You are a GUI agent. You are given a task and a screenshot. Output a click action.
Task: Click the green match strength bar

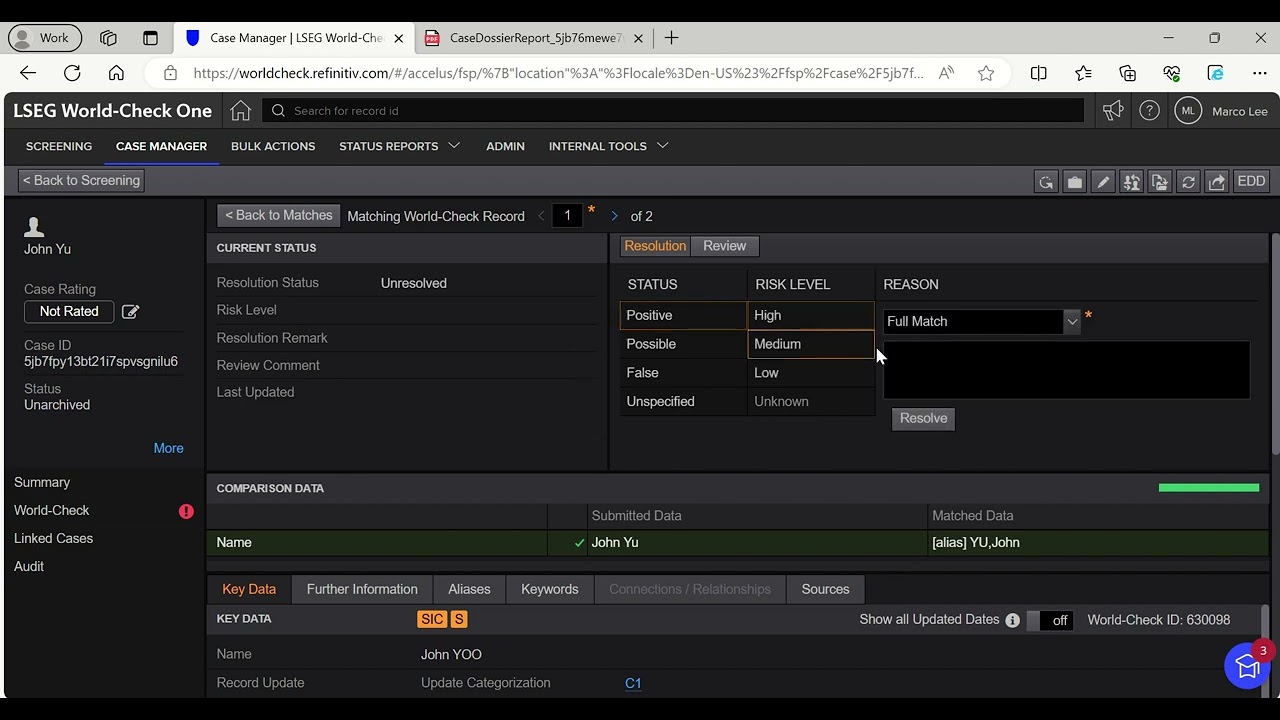[x=1209, y=488]
